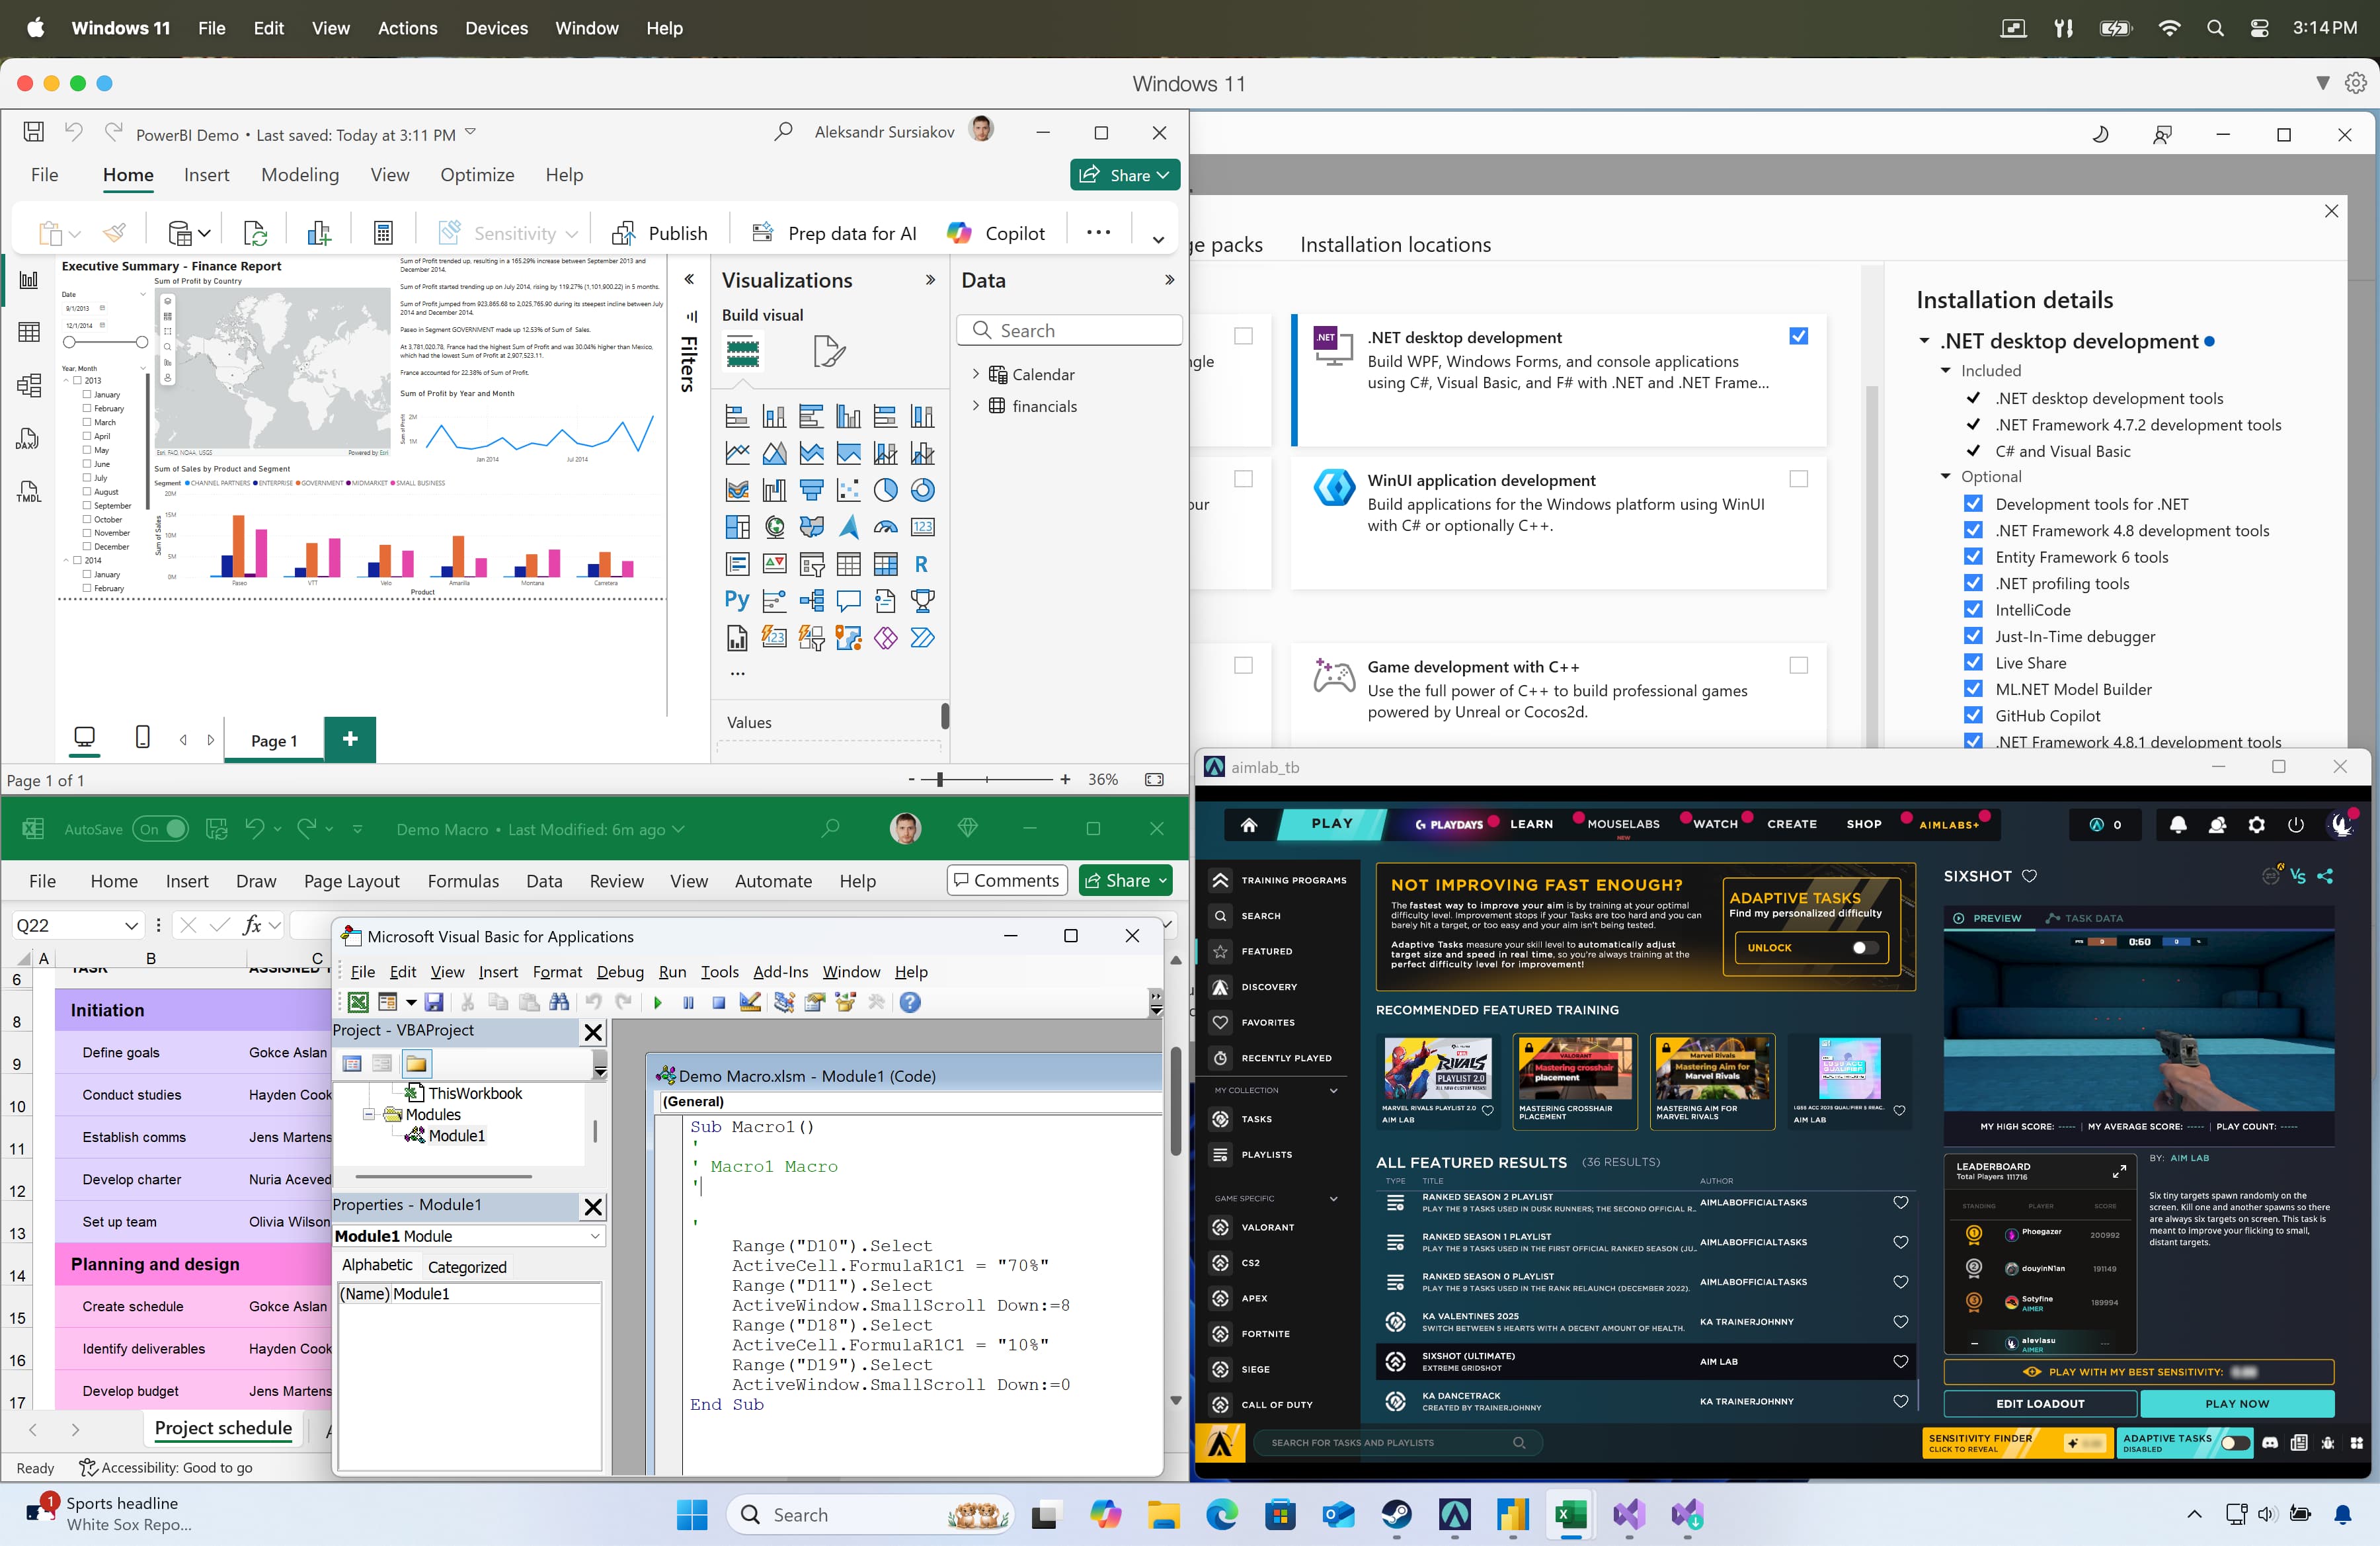Viewport: 2380px width, 1546px height.
Task: Uncheck the Live Share component
Action: coord(1973,662)
